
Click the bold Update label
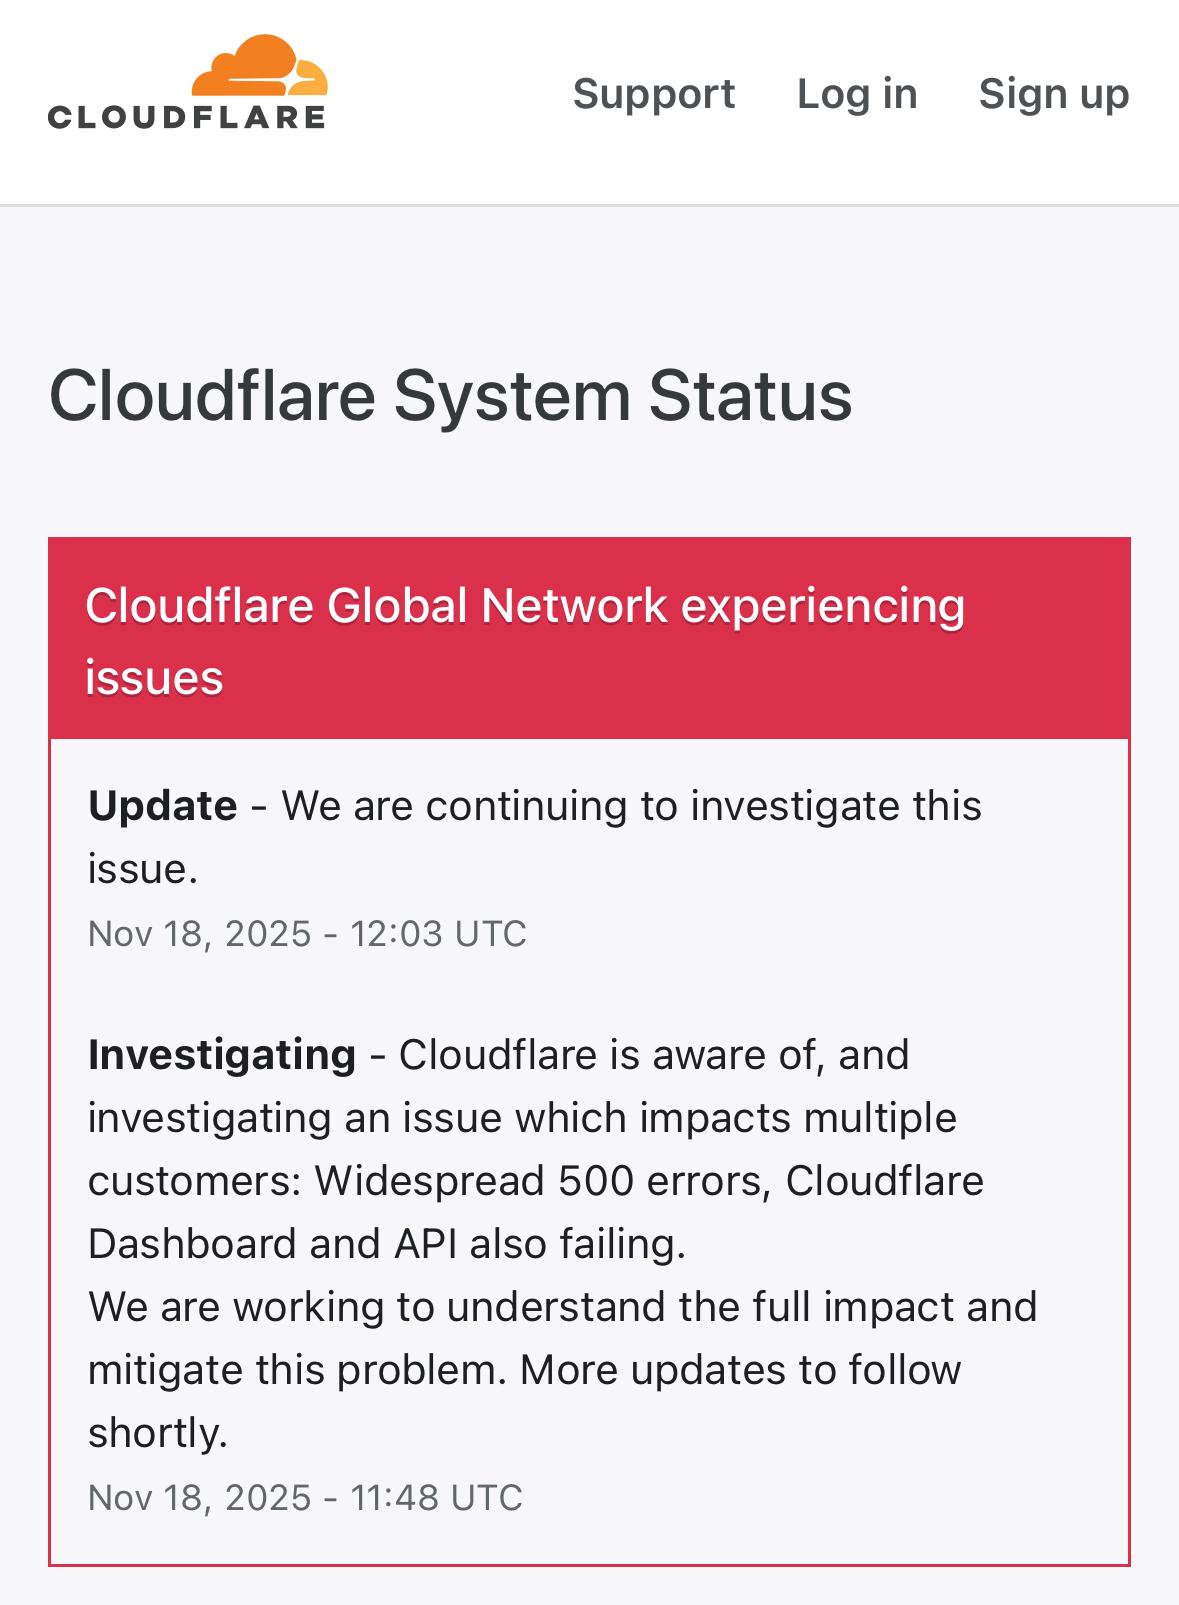click(163, 806)
